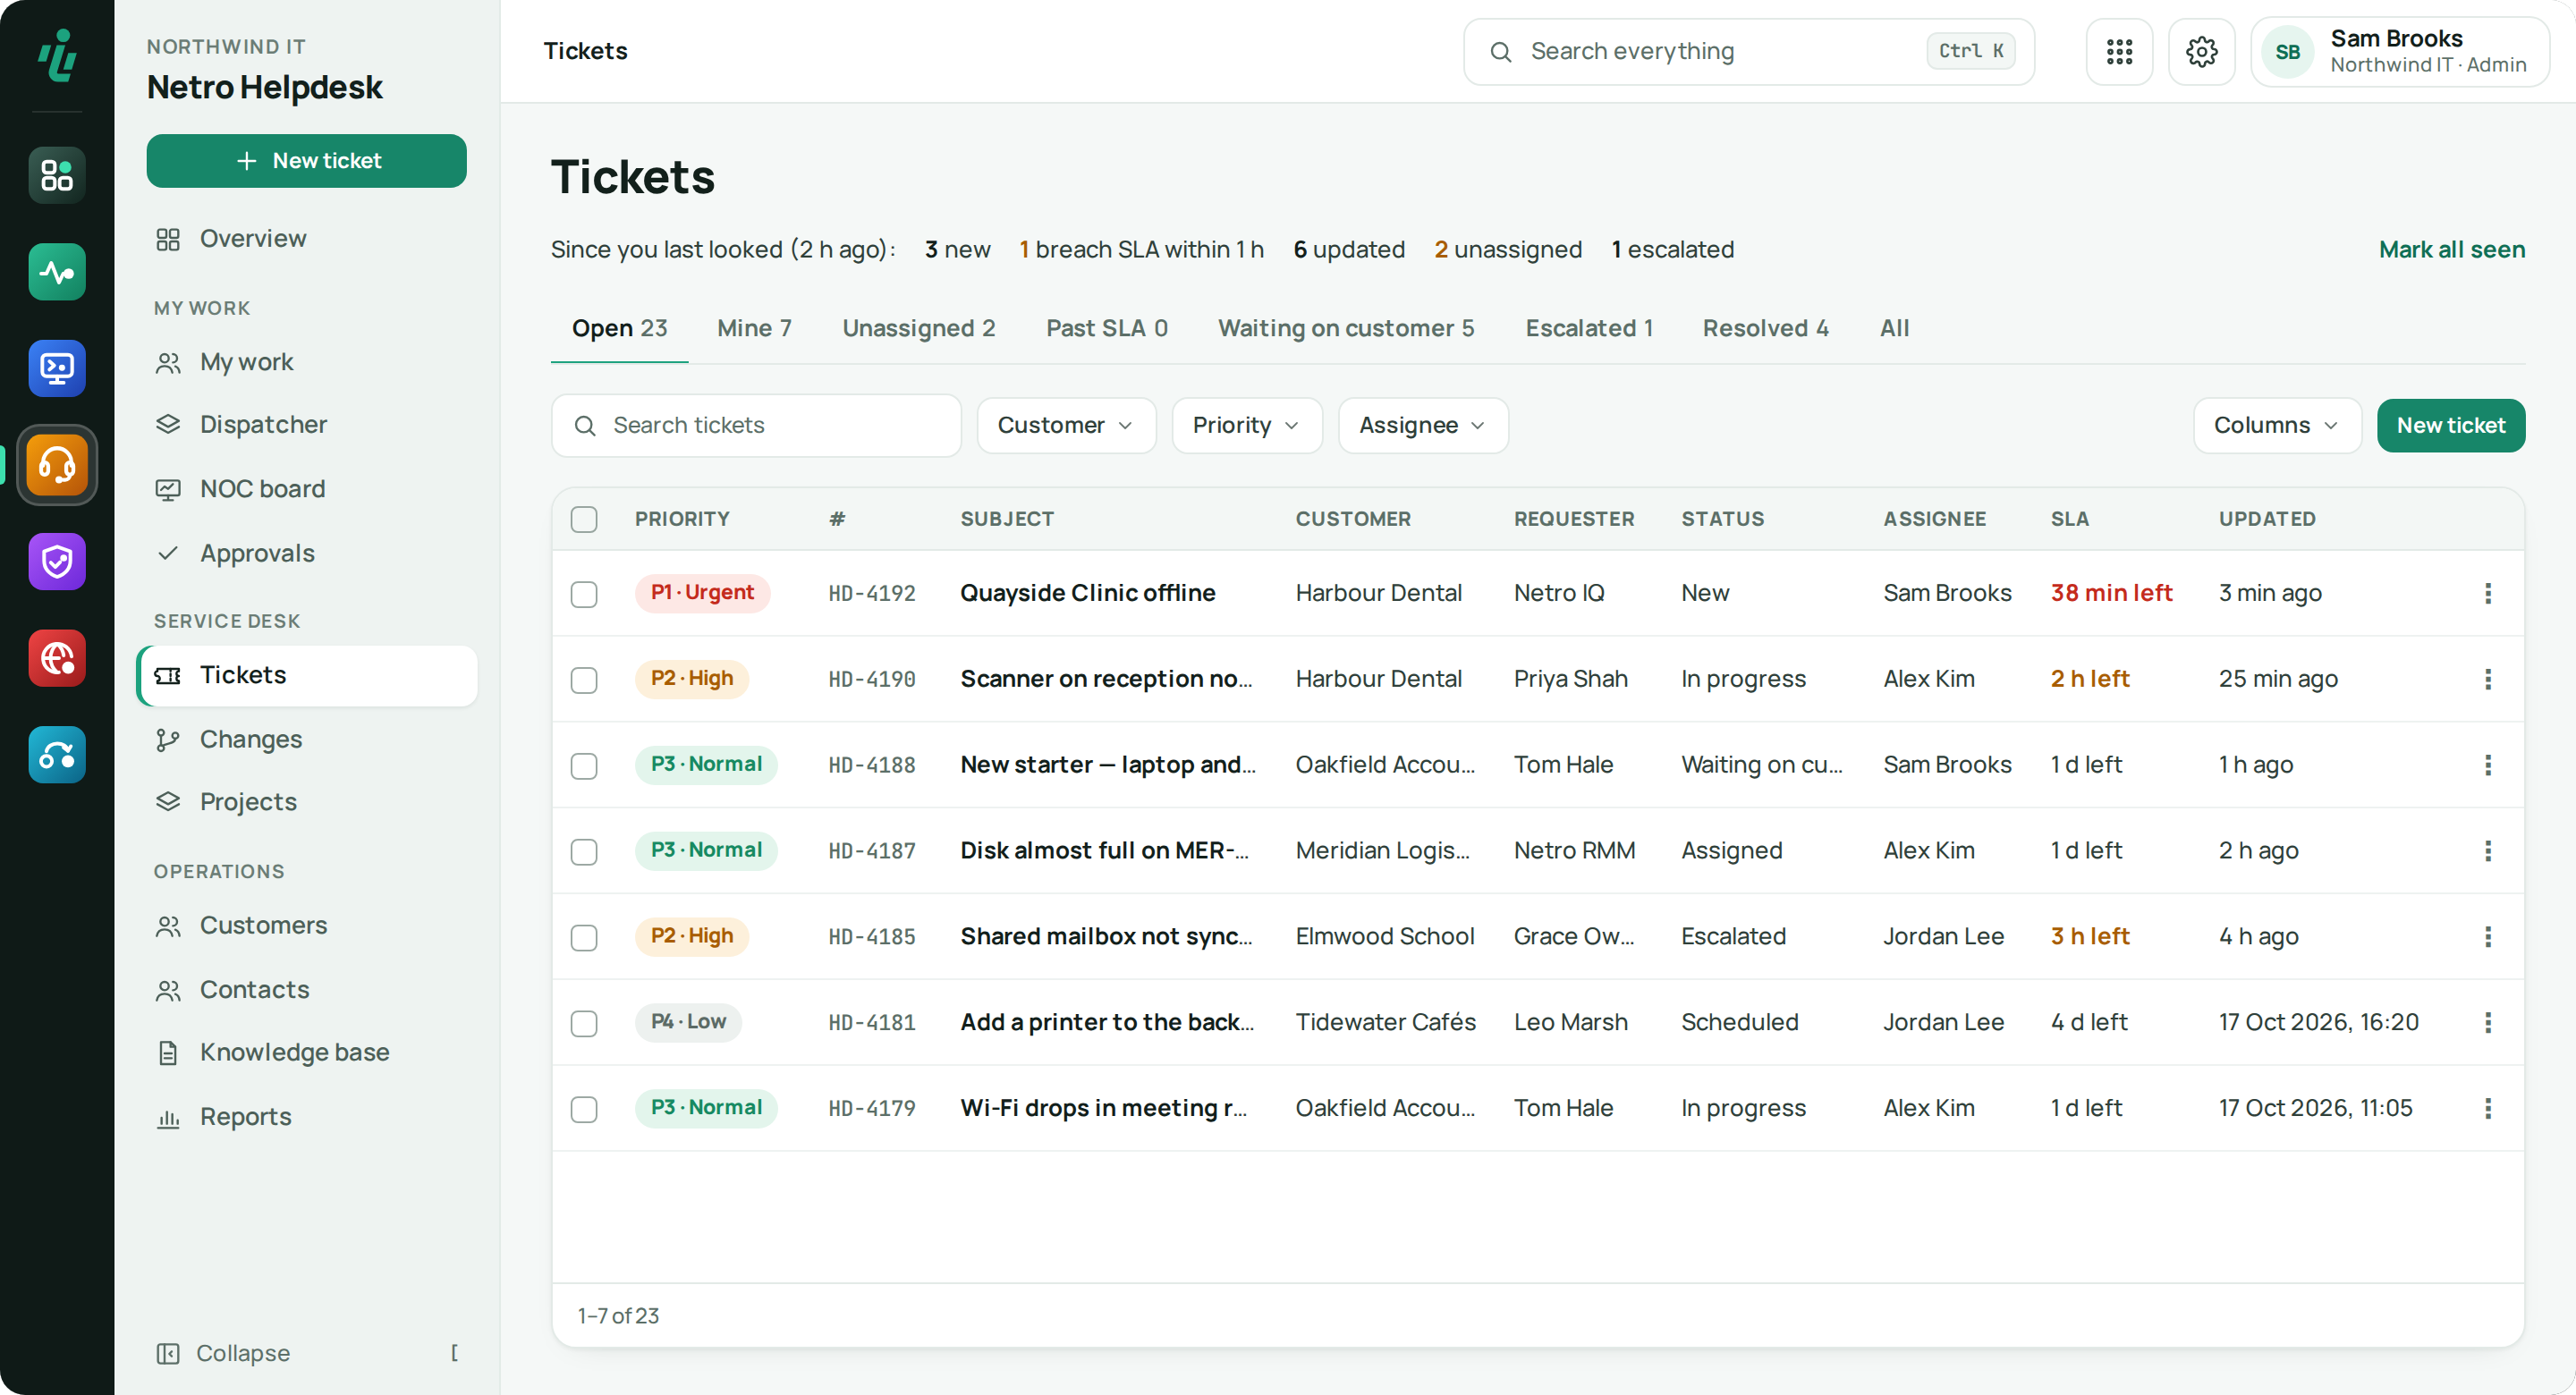Open the blue remote desktop app icon
The image size is (2576, 1395).
(57, 369)
